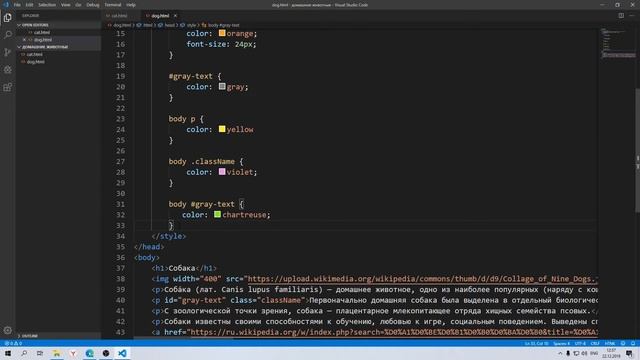Open the Manage gear at sidebar bottom
This screenshot has height=360, width=640.
(x=8, y=330)
